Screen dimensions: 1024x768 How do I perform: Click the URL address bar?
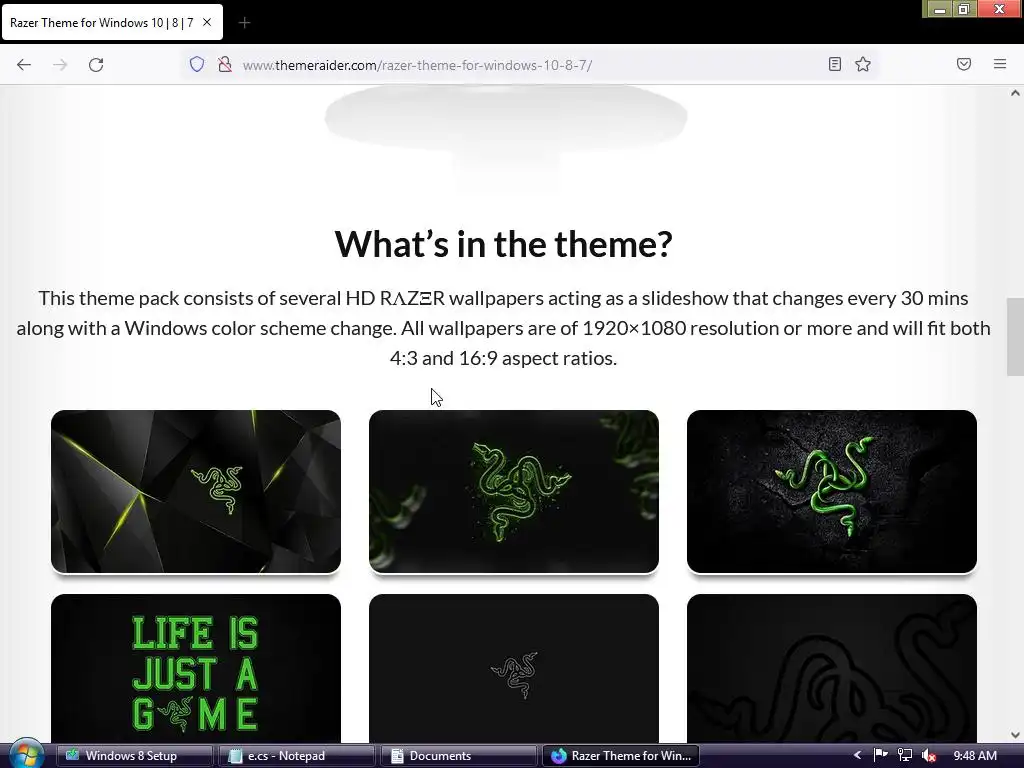(x=529, y=65)
